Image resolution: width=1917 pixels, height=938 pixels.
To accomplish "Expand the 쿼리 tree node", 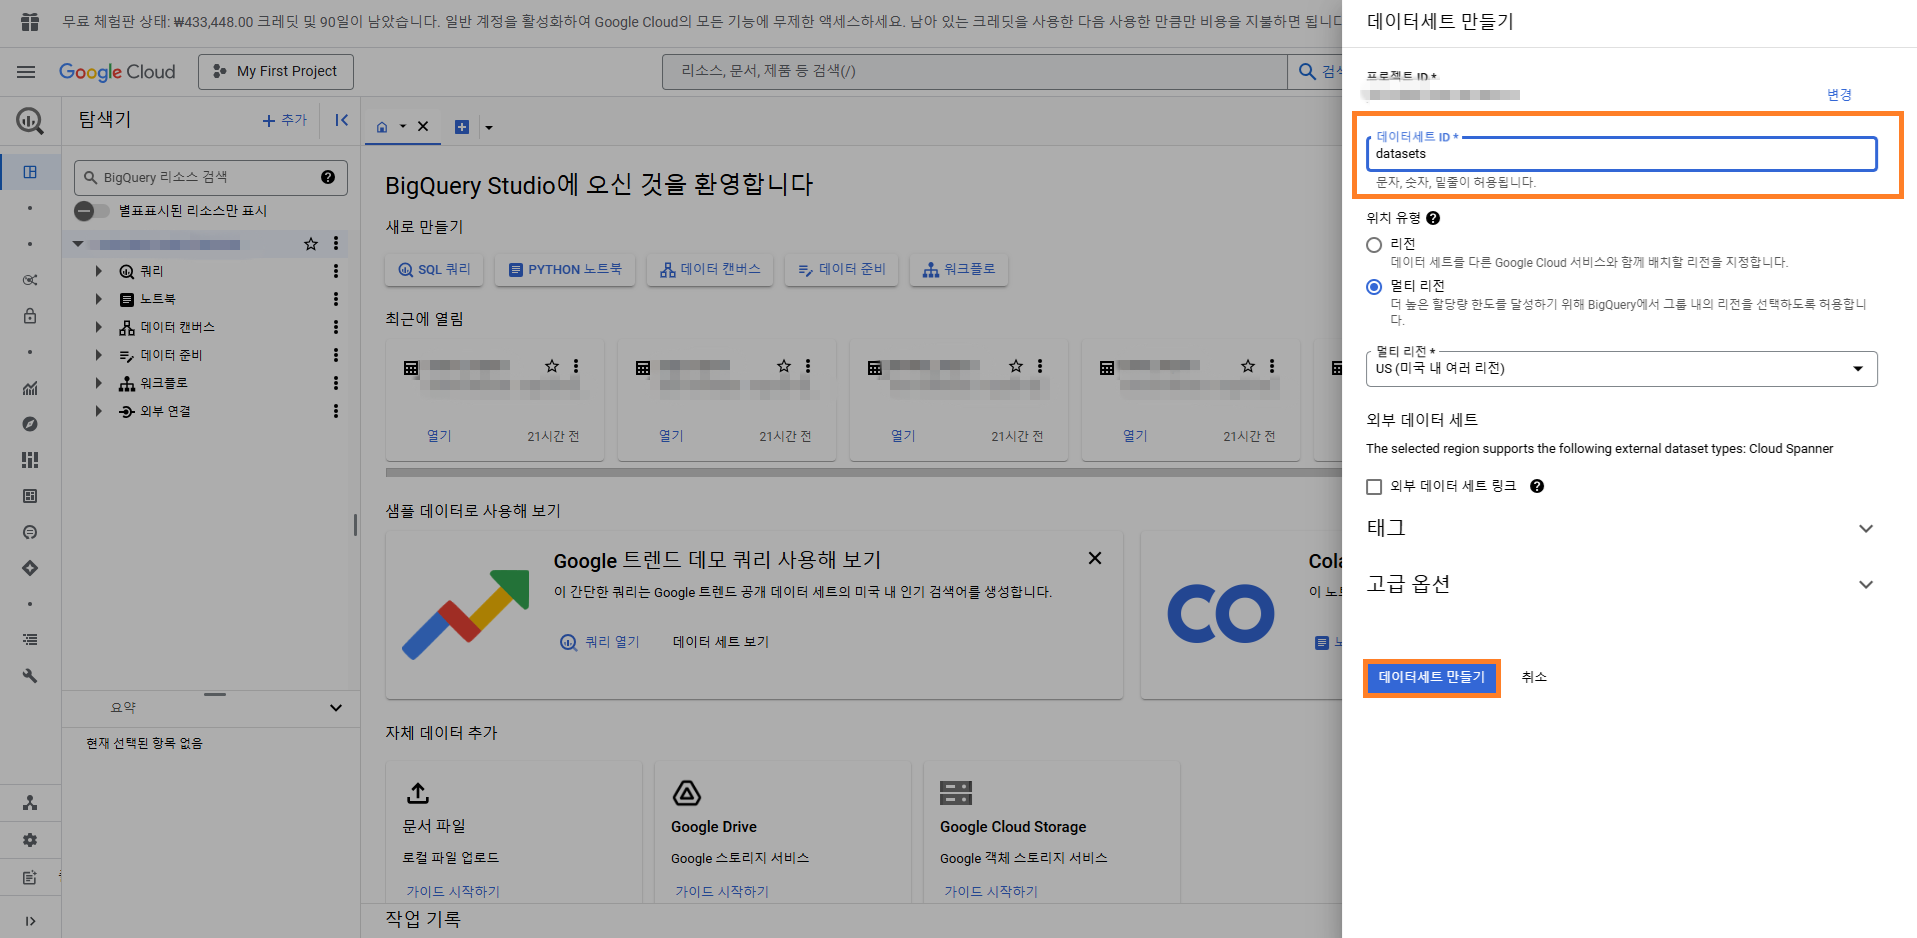I will point(98,271).
